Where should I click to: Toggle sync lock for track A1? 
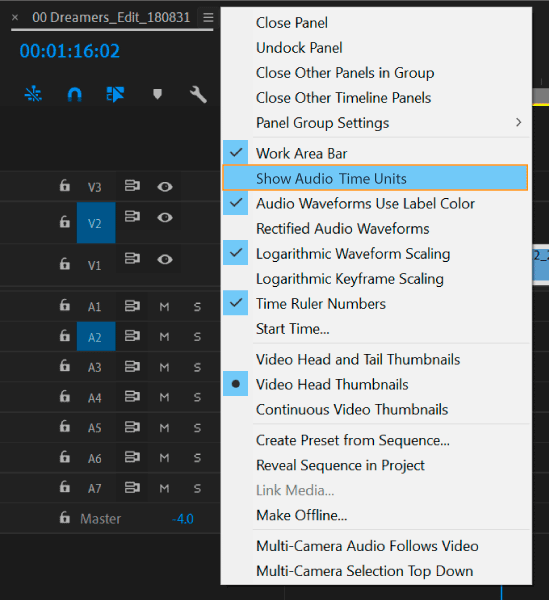pyautogui.click(x=132, y=306)
